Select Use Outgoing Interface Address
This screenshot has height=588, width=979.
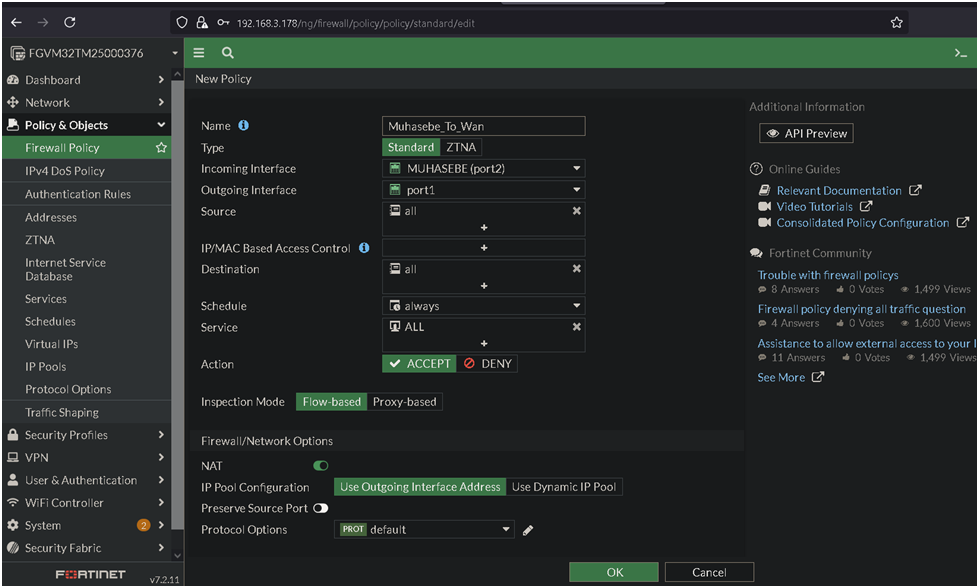[420, 487]
